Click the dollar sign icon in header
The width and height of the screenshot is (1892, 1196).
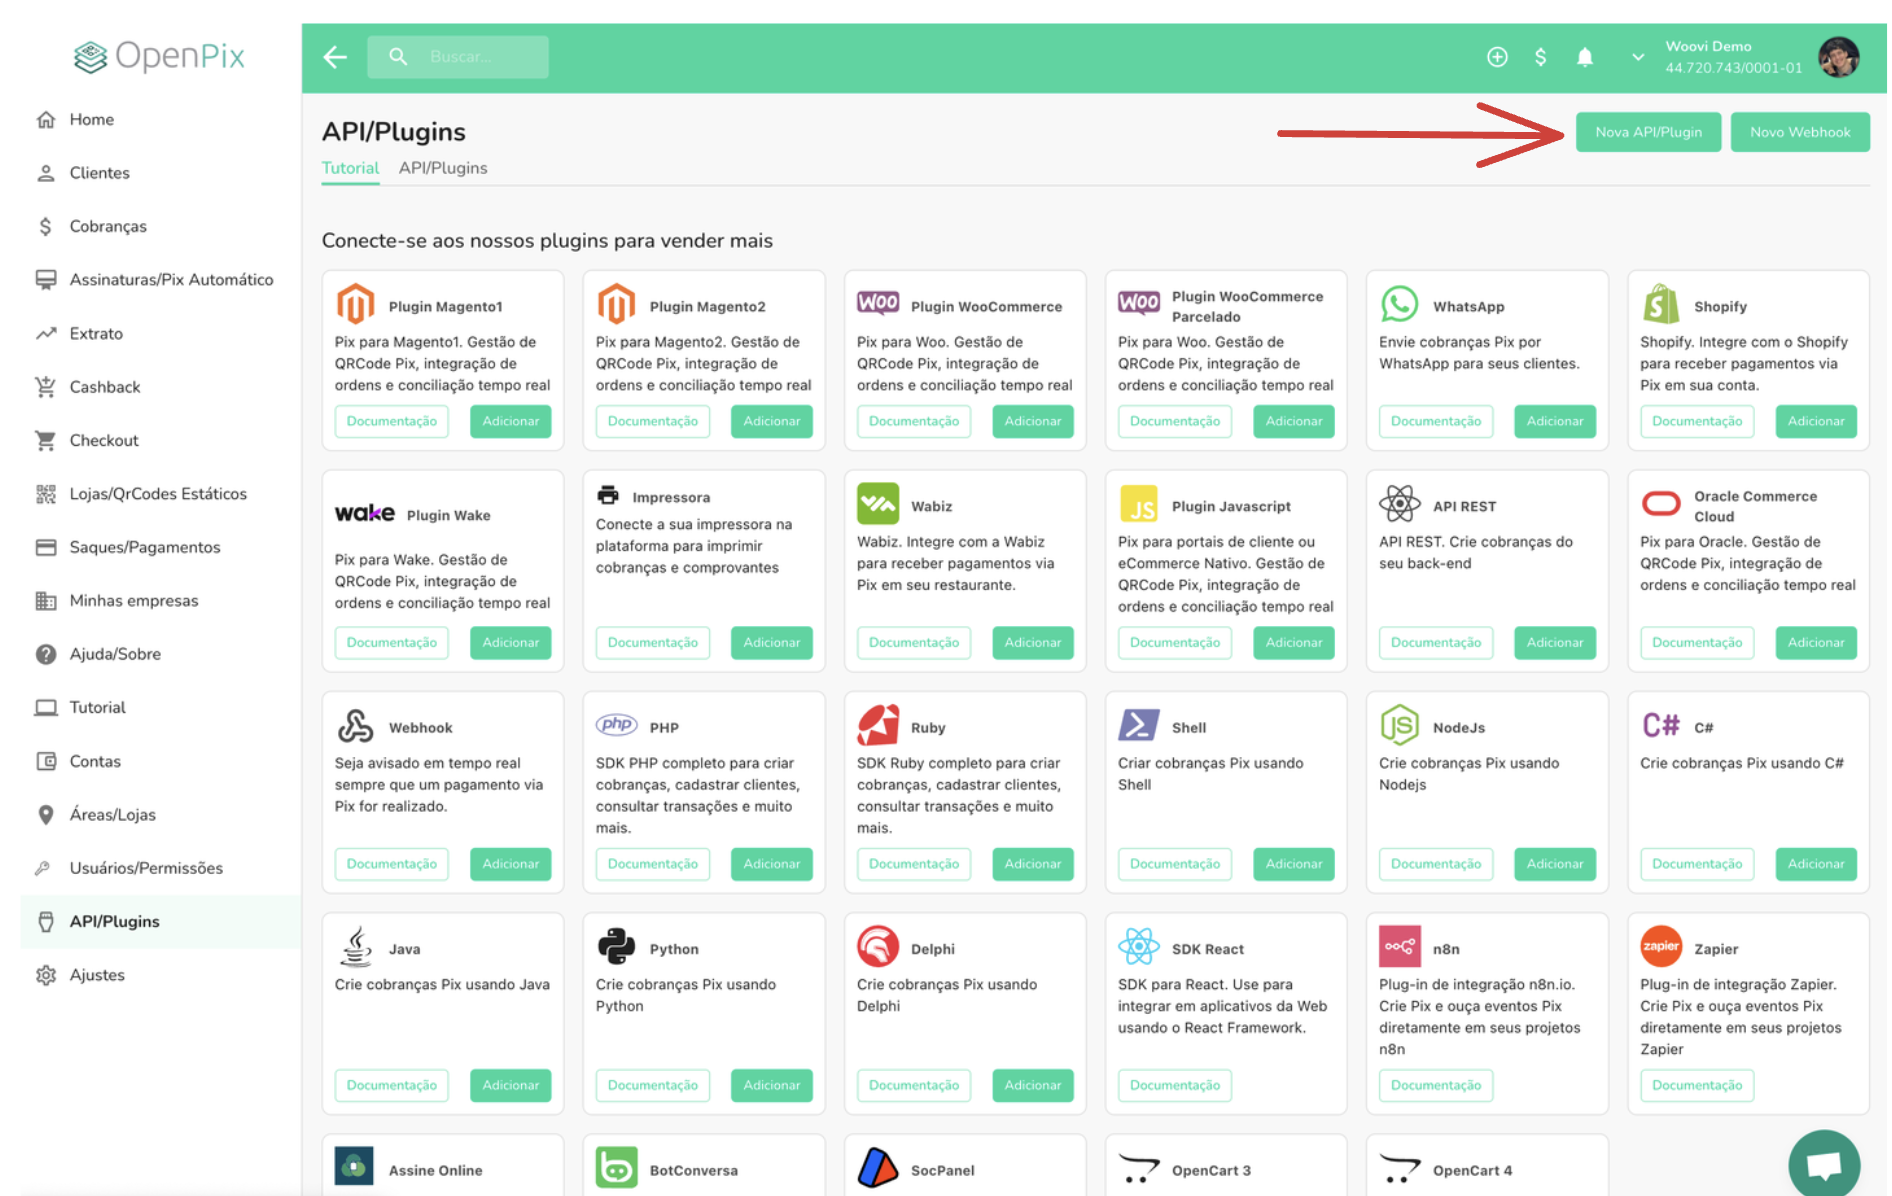[1541, 57]
